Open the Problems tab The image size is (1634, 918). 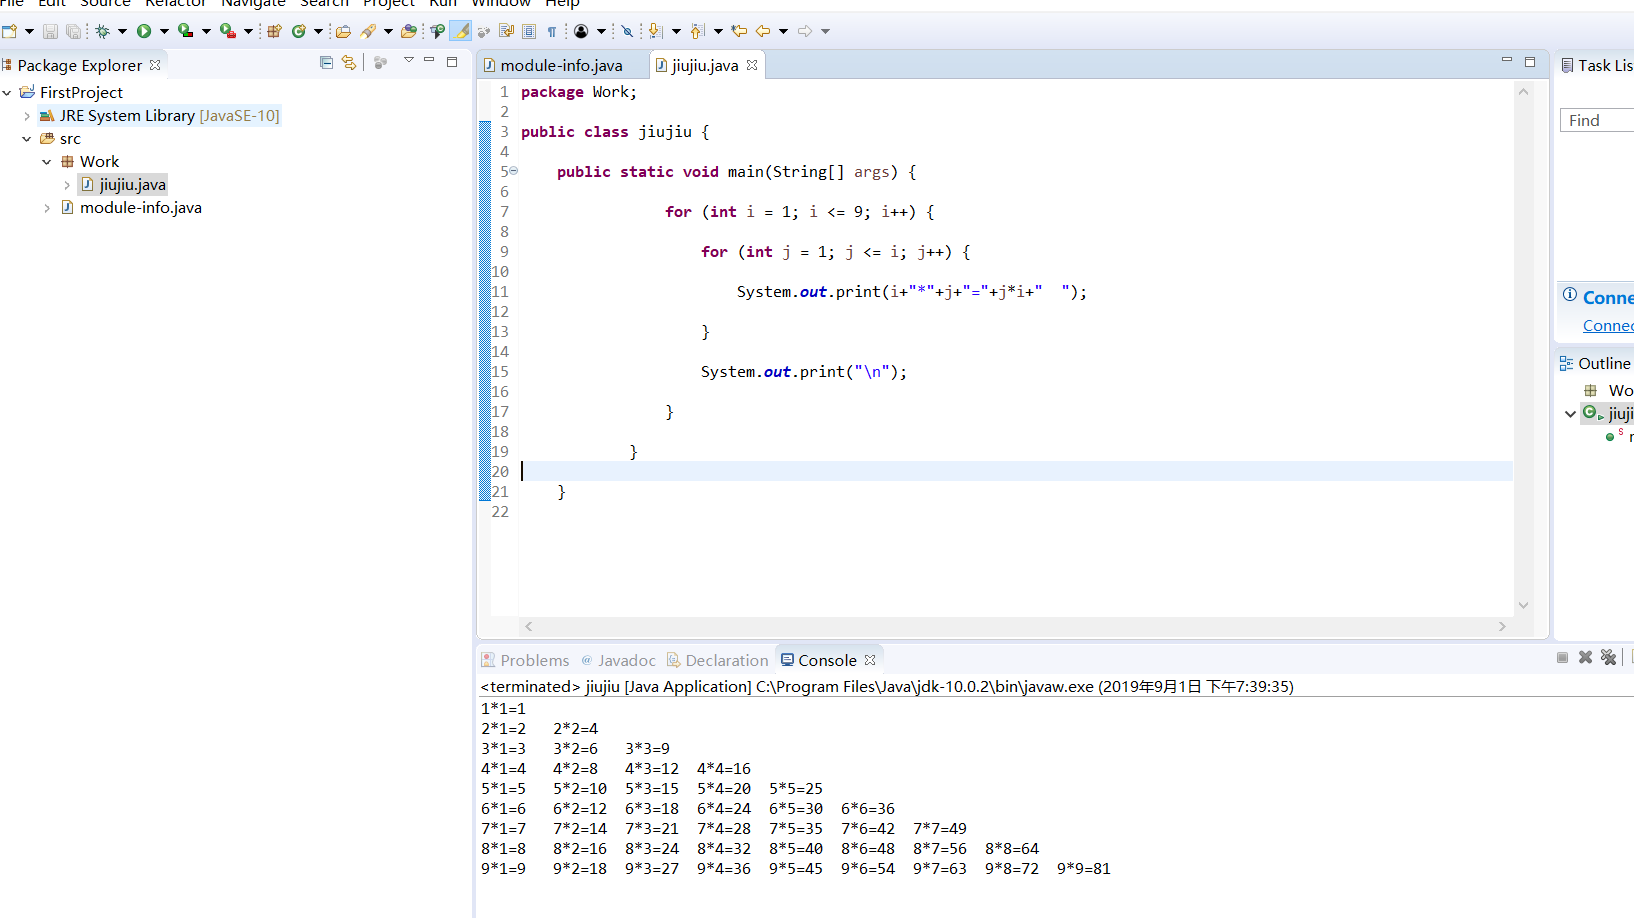coord(525,660)
